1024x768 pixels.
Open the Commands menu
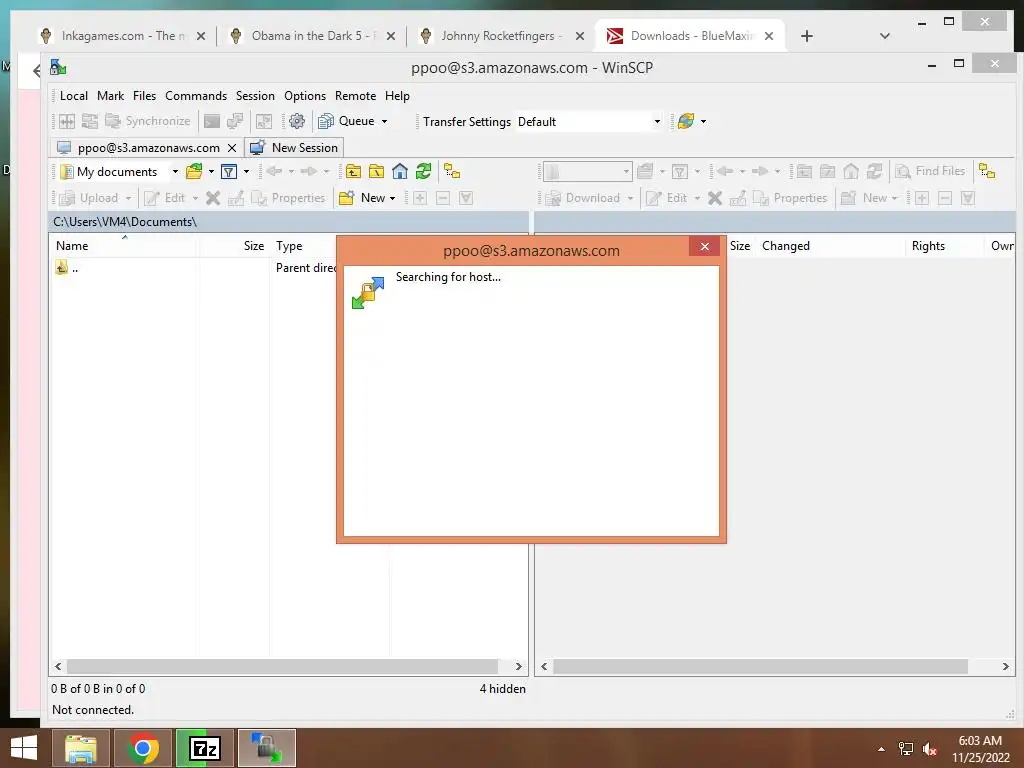coord(196,96)
